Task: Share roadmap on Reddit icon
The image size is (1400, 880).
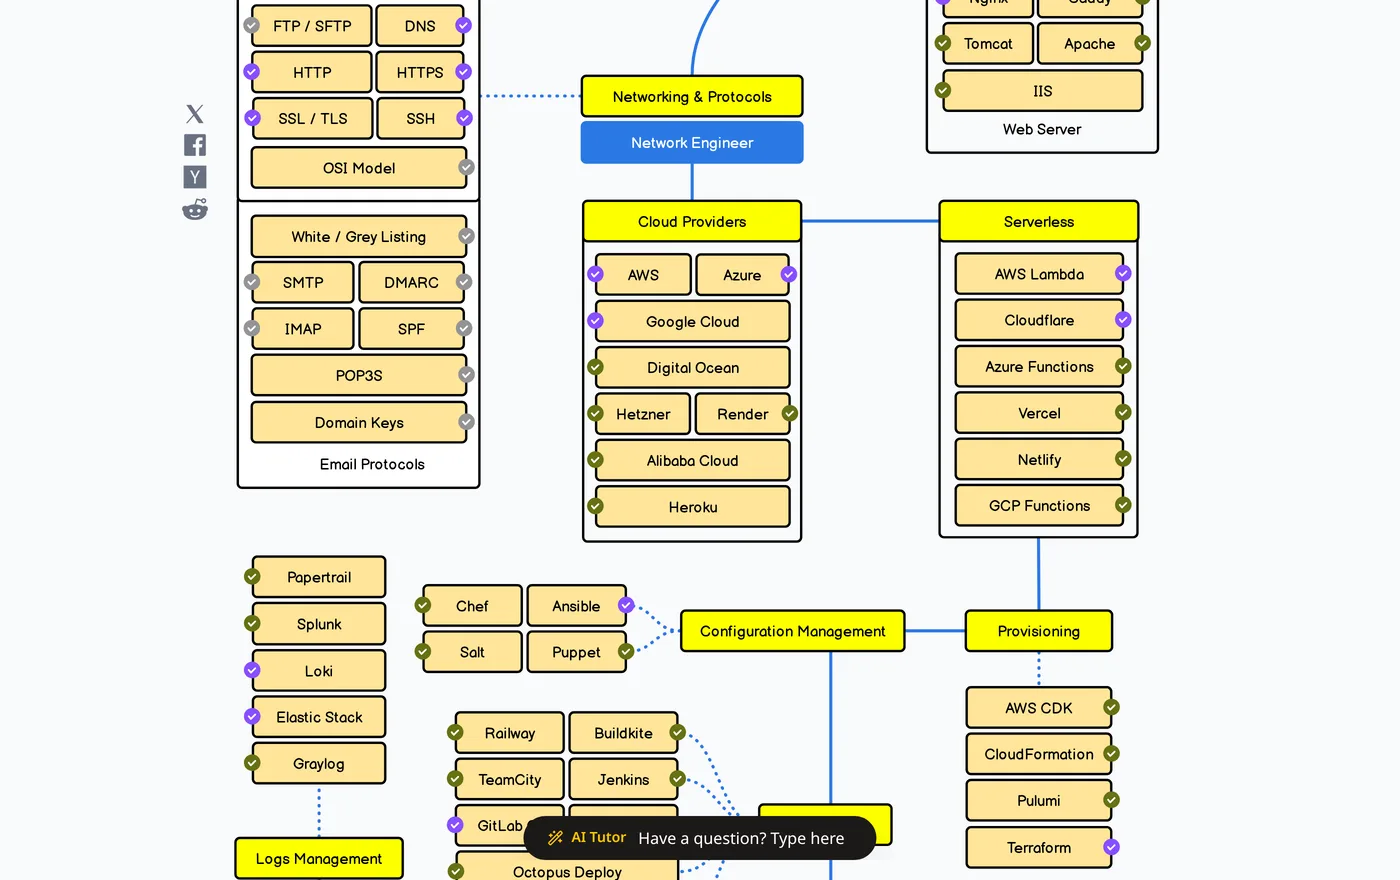Action: tap(195, 209)
